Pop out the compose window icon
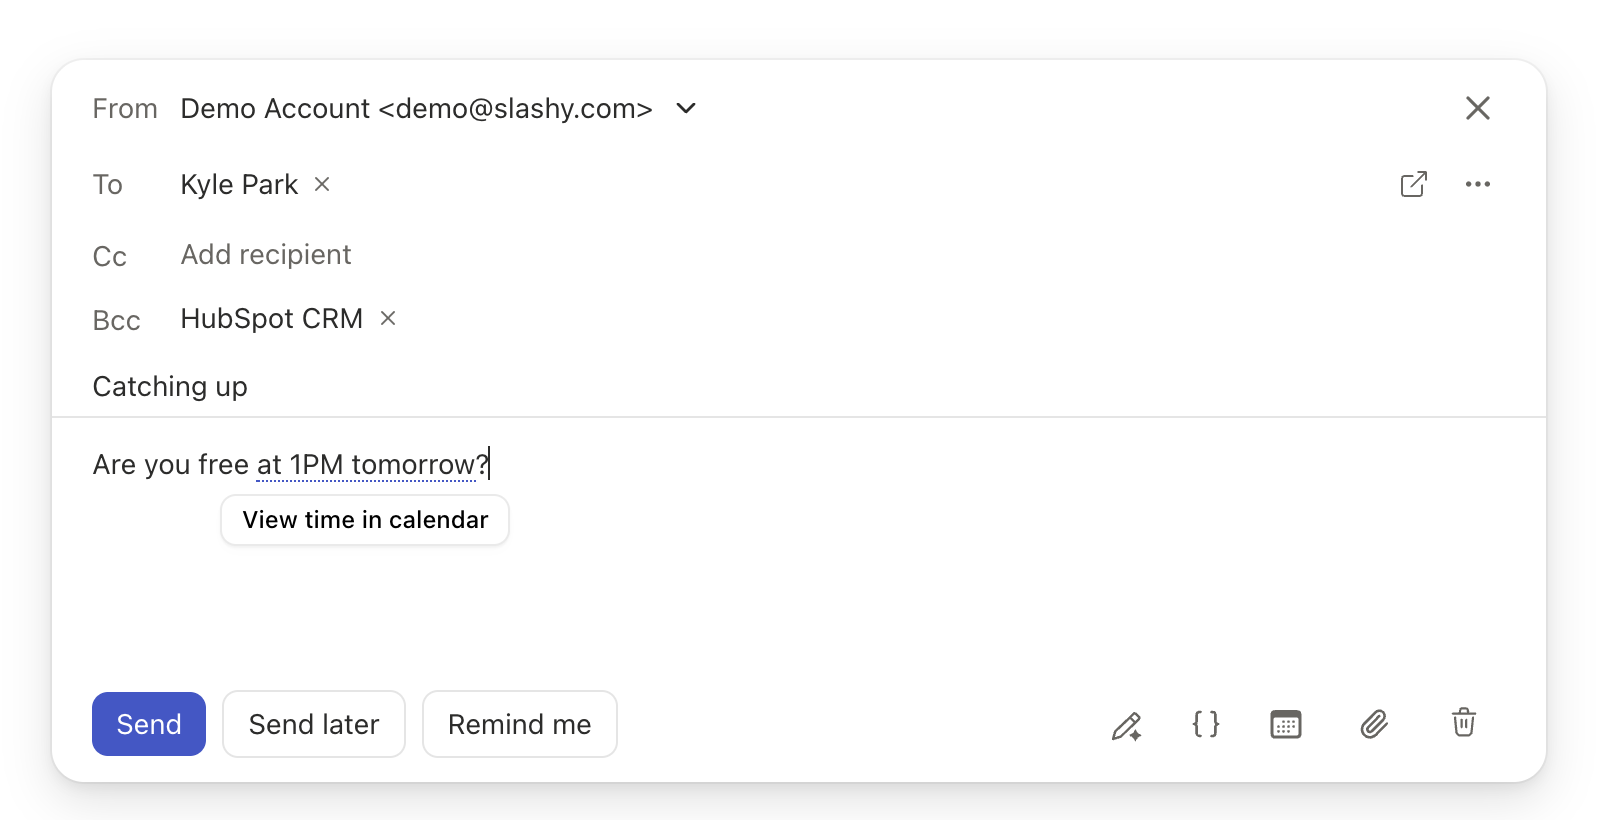 pyautogui.click(x=1414, y=184)
